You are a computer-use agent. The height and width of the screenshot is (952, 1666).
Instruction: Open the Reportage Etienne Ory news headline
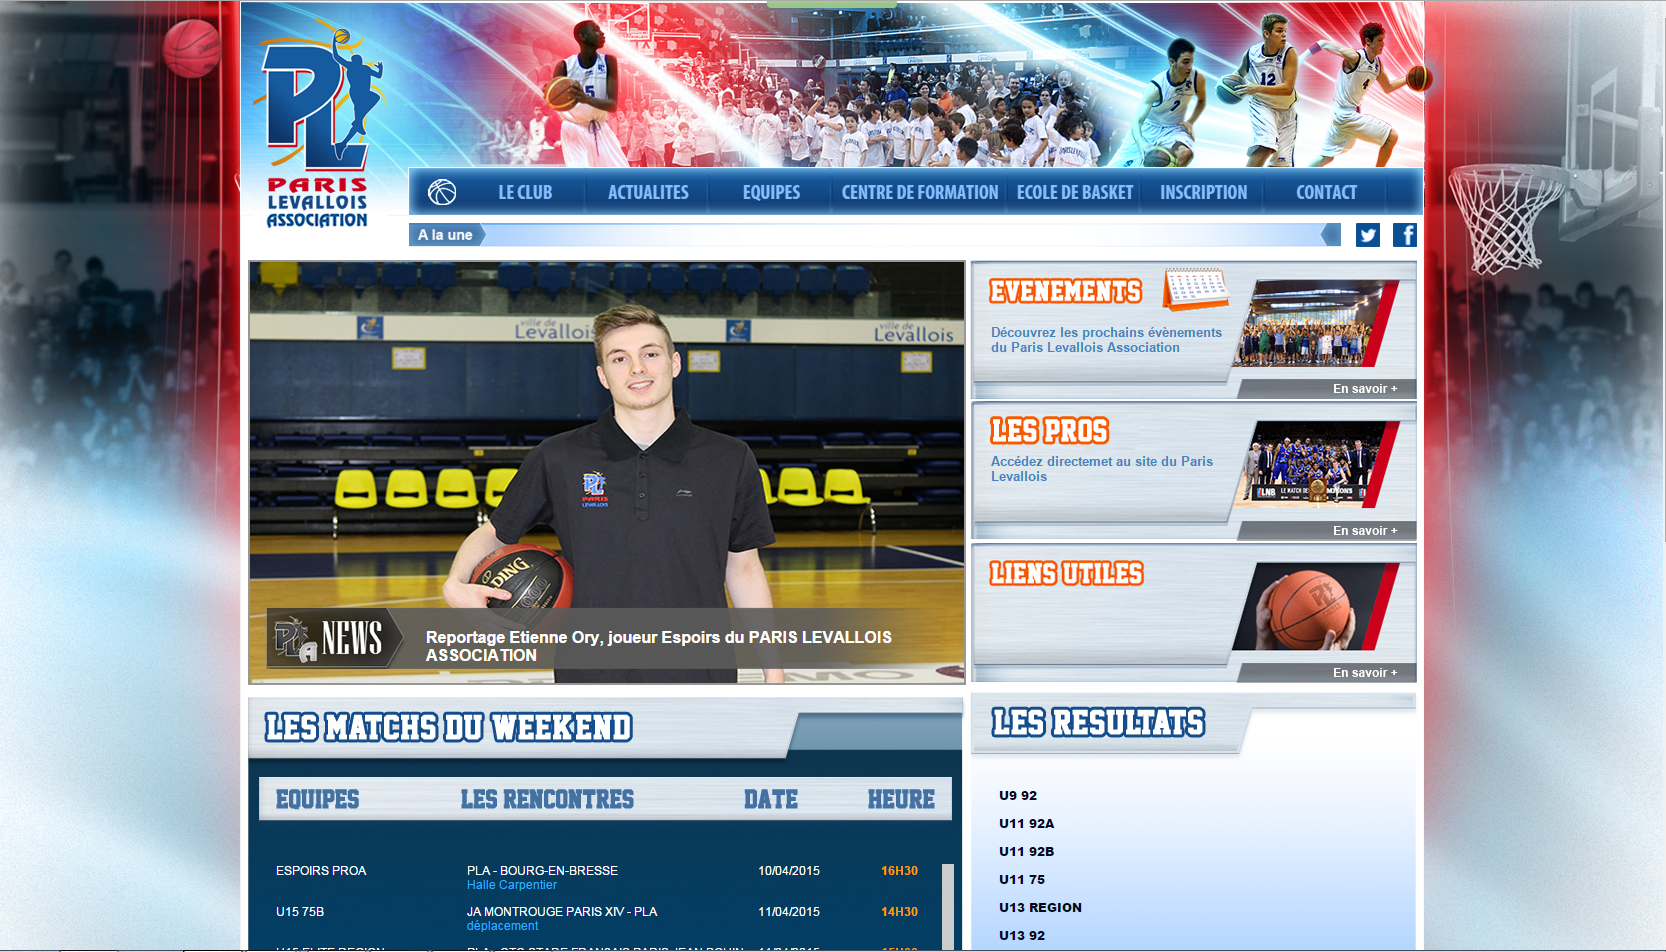659,646
